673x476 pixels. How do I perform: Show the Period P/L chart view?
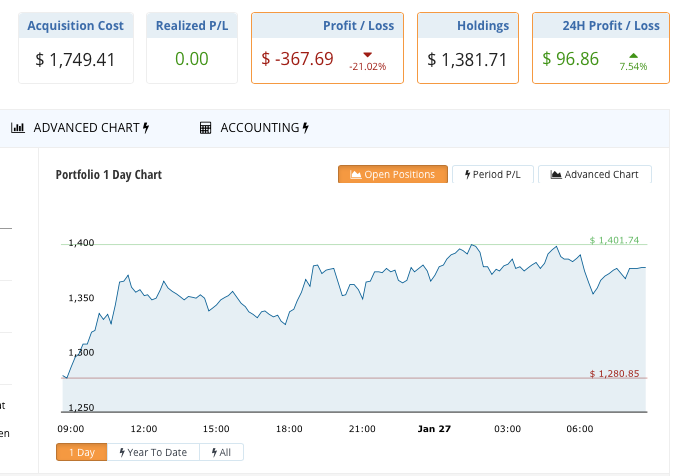pyautogui.click(x=494, y=175)
